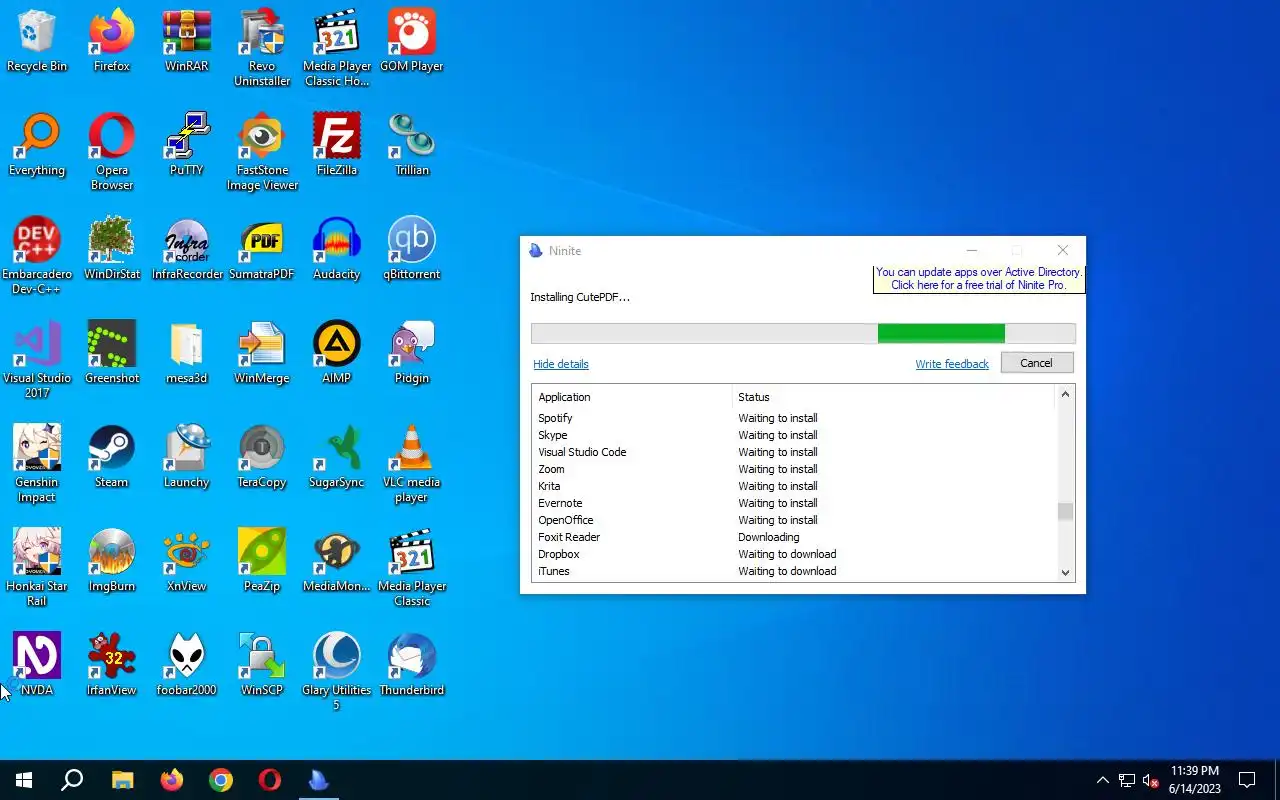This screenshot has height=800, width=1280.
Task: Select the AIMP desktop icon
Action: pos(337,353)
